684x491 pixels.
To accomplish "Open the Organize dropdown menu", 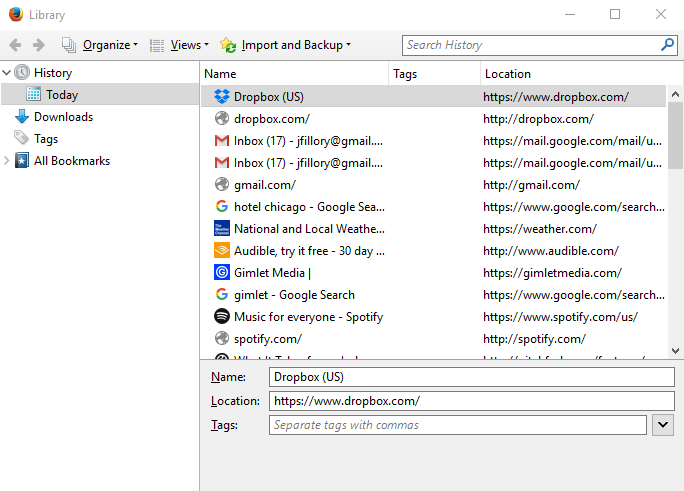I will (x=100, y=45).
